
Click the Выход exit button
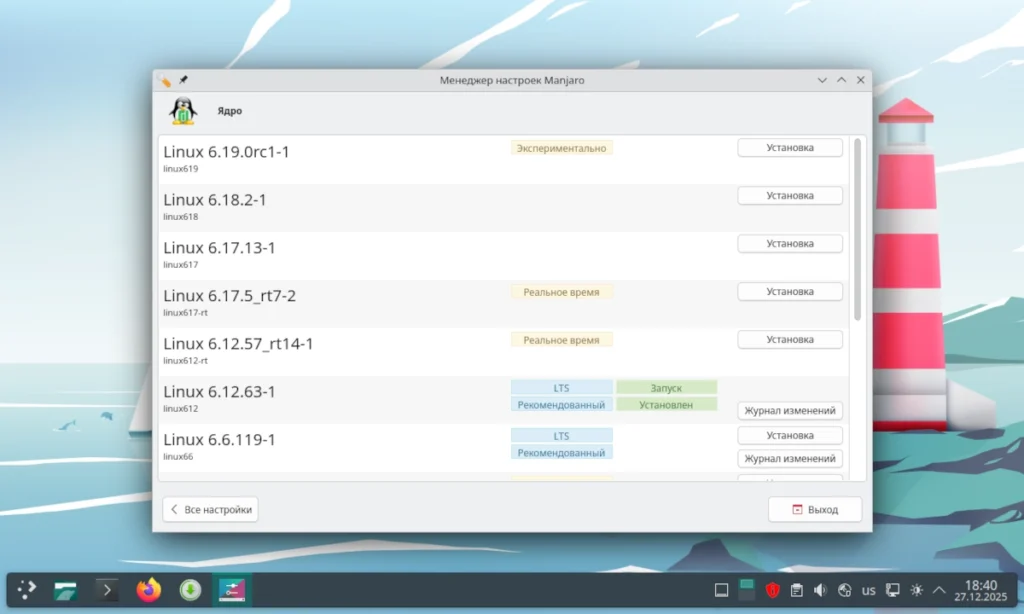815,509
